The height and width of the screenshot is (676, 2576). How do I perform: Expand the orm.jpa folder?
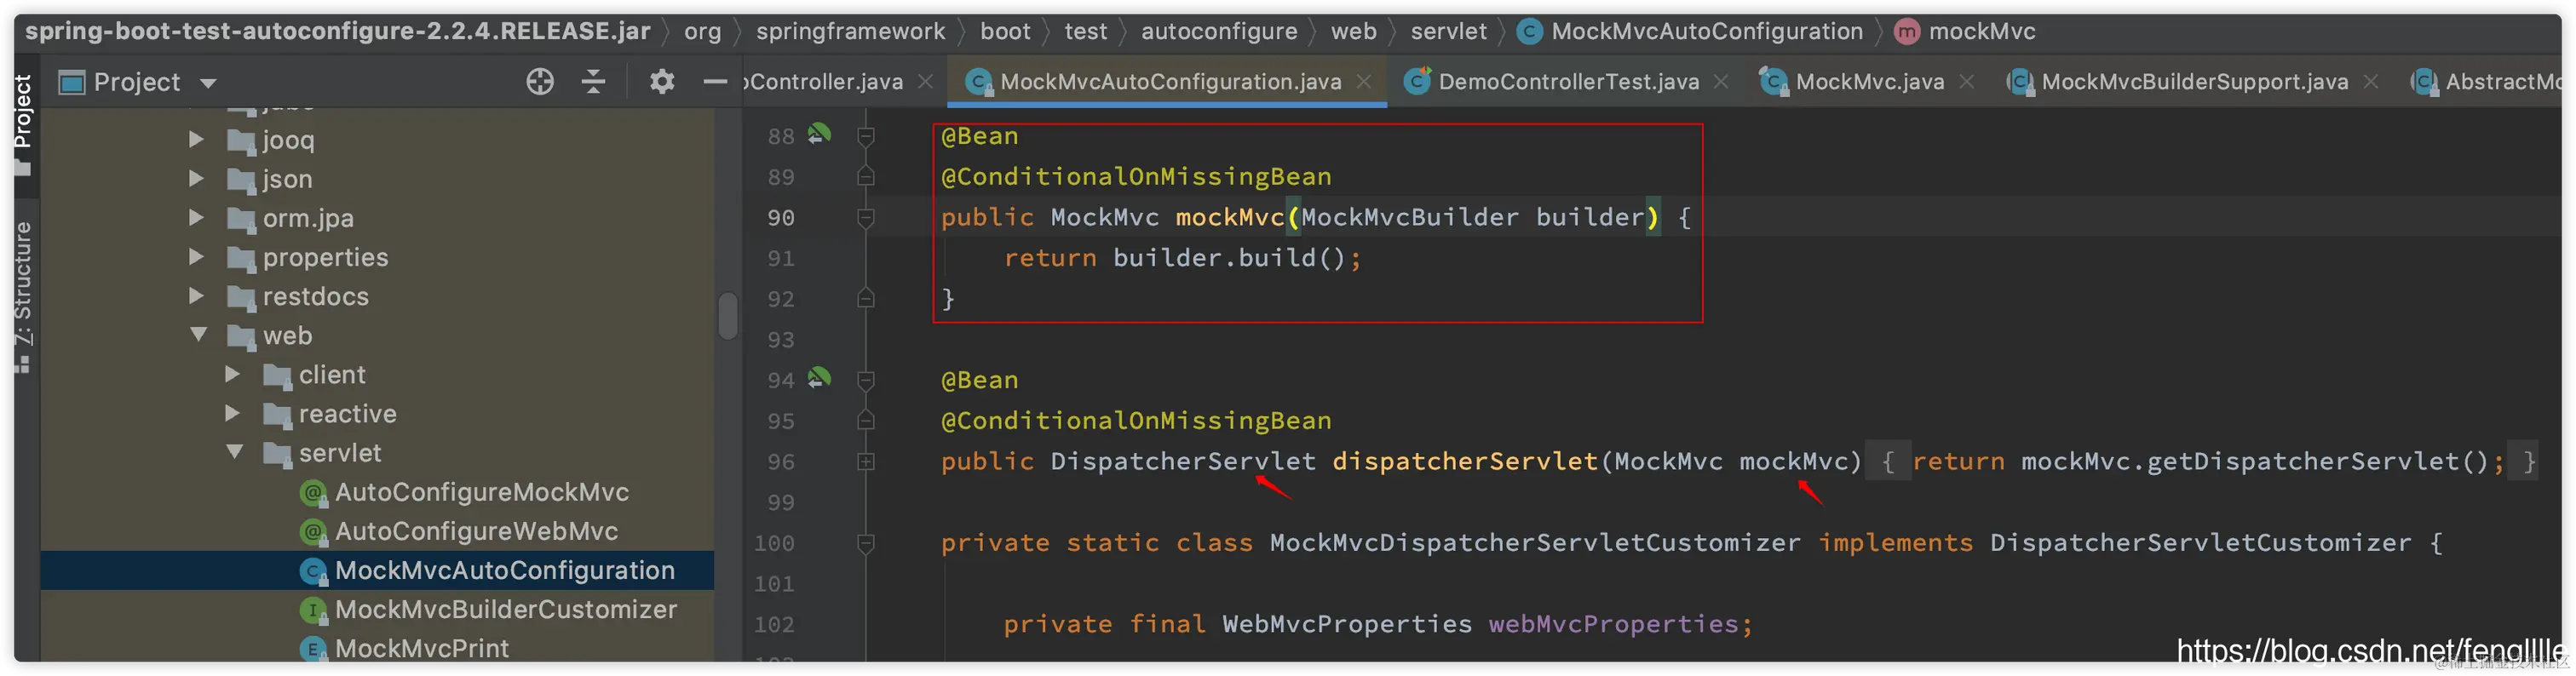coord(196,217)
